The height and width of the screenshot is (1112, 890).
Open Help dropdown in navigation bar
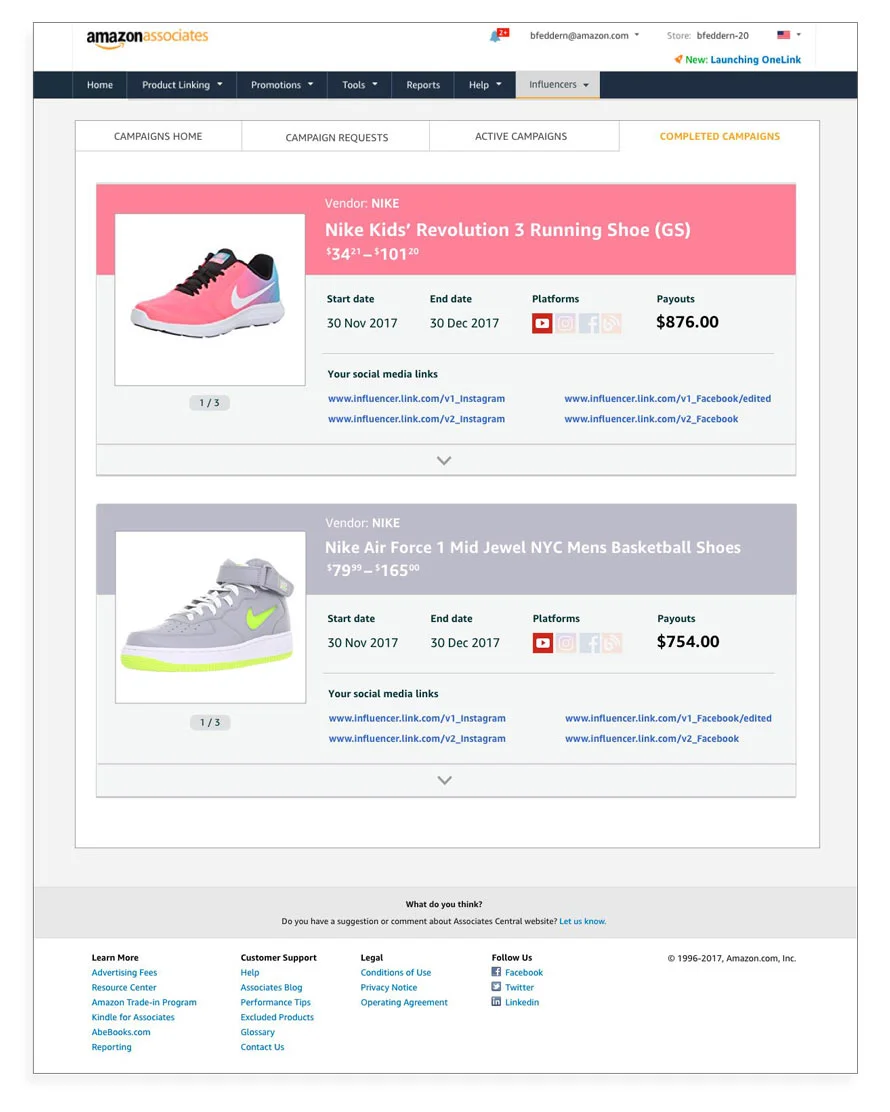[x=485, y=85]
